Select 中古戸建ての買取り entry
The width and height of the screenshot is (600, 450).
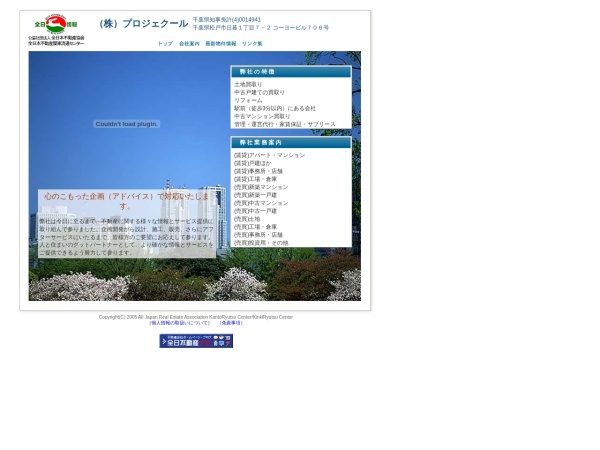[x=259, y=92]
